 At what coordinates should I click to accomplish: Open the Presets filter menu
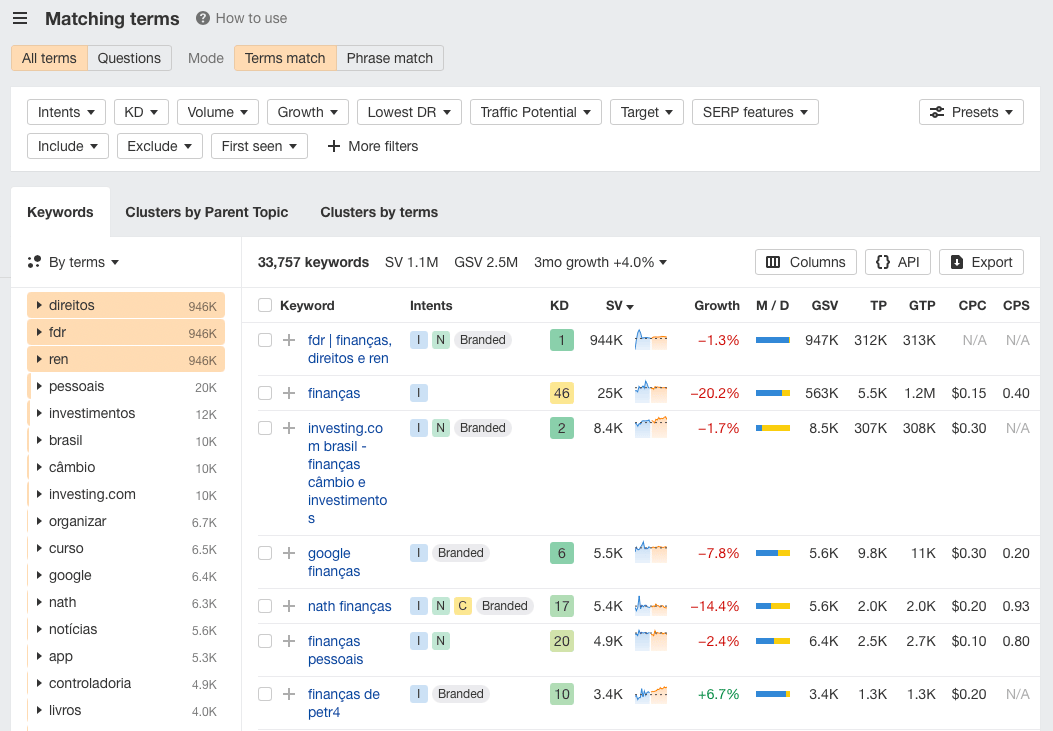point(970,112)
